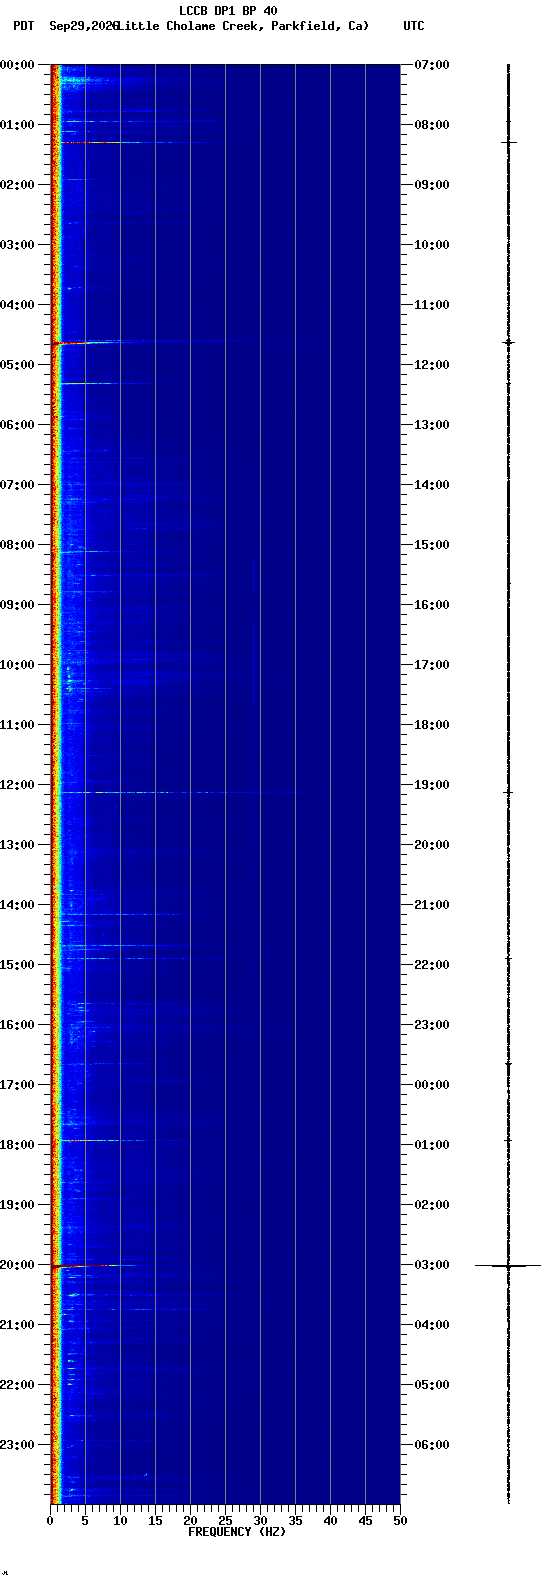
Task: Click '05:00' on the PDT time axis
Action: 18,365
